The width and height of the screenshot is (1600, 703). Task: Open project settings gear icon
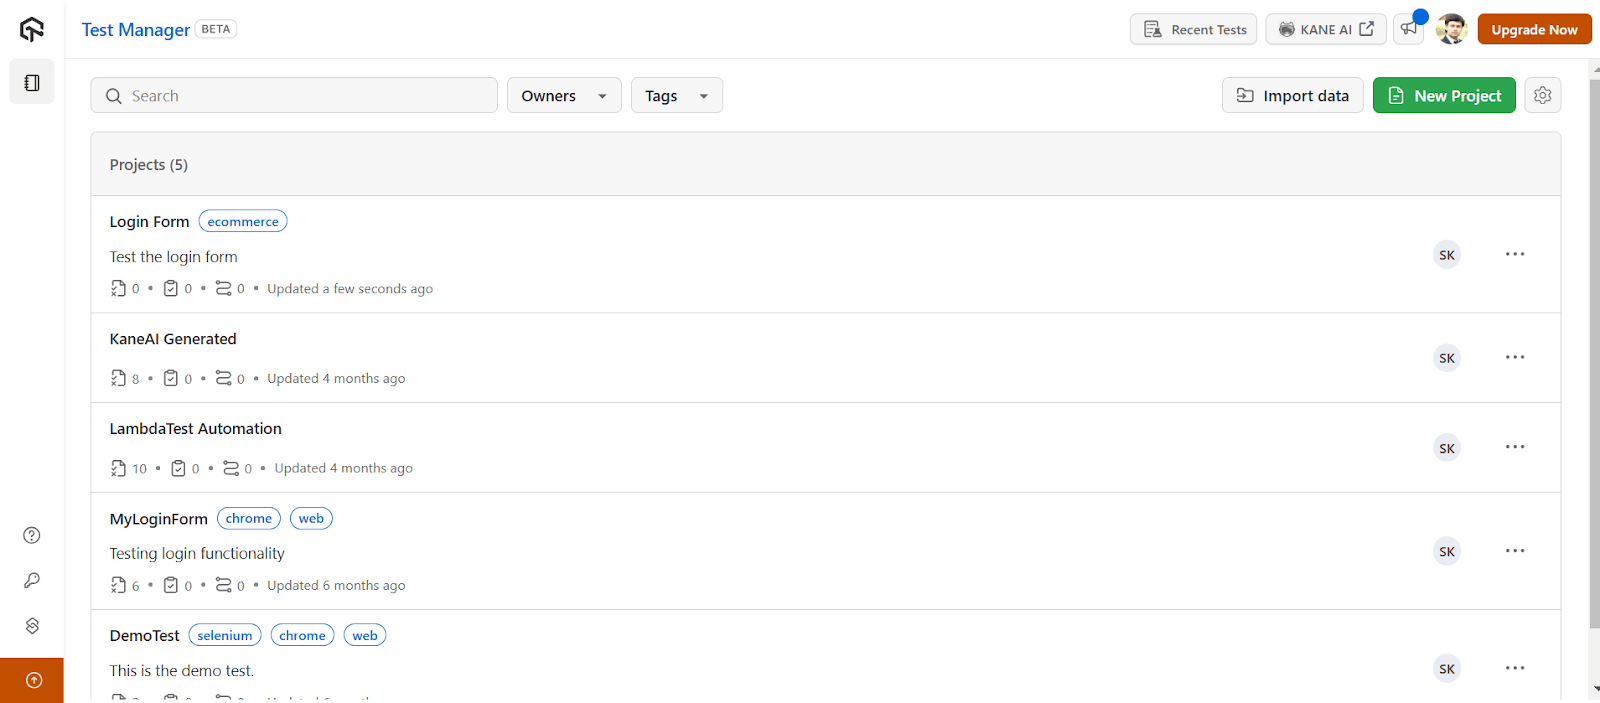[1542, 95]
